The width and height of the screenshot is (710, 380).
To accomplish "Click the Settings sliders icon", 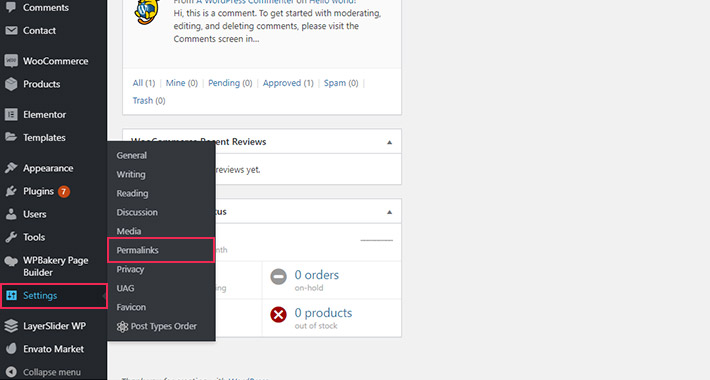I will [x=11, y=296].
